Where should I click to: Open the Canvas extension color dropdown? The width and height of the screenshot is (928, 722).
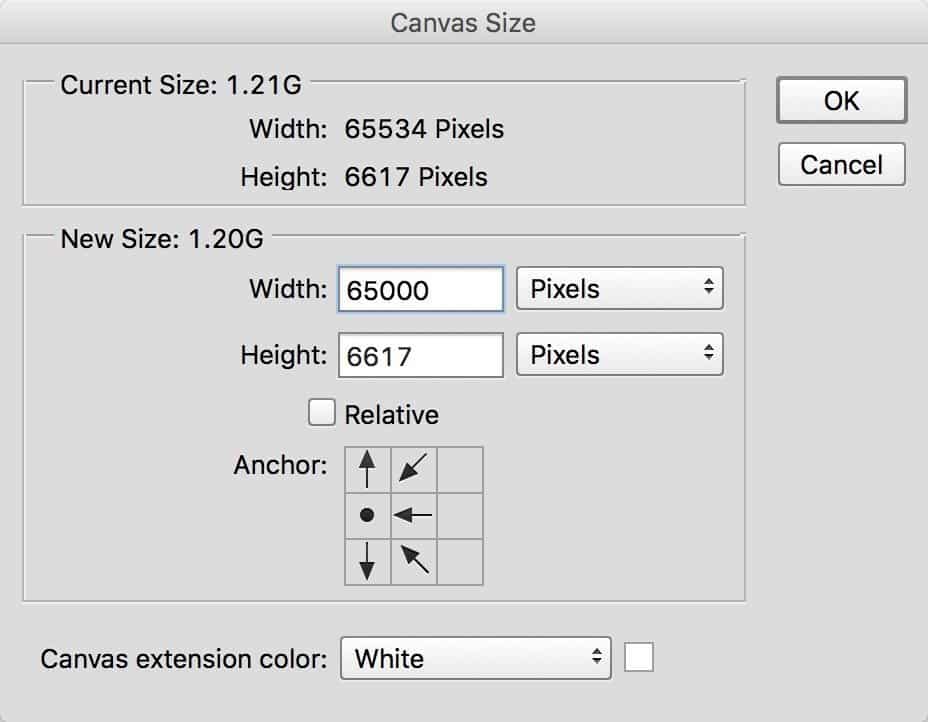tap(476, 658)
